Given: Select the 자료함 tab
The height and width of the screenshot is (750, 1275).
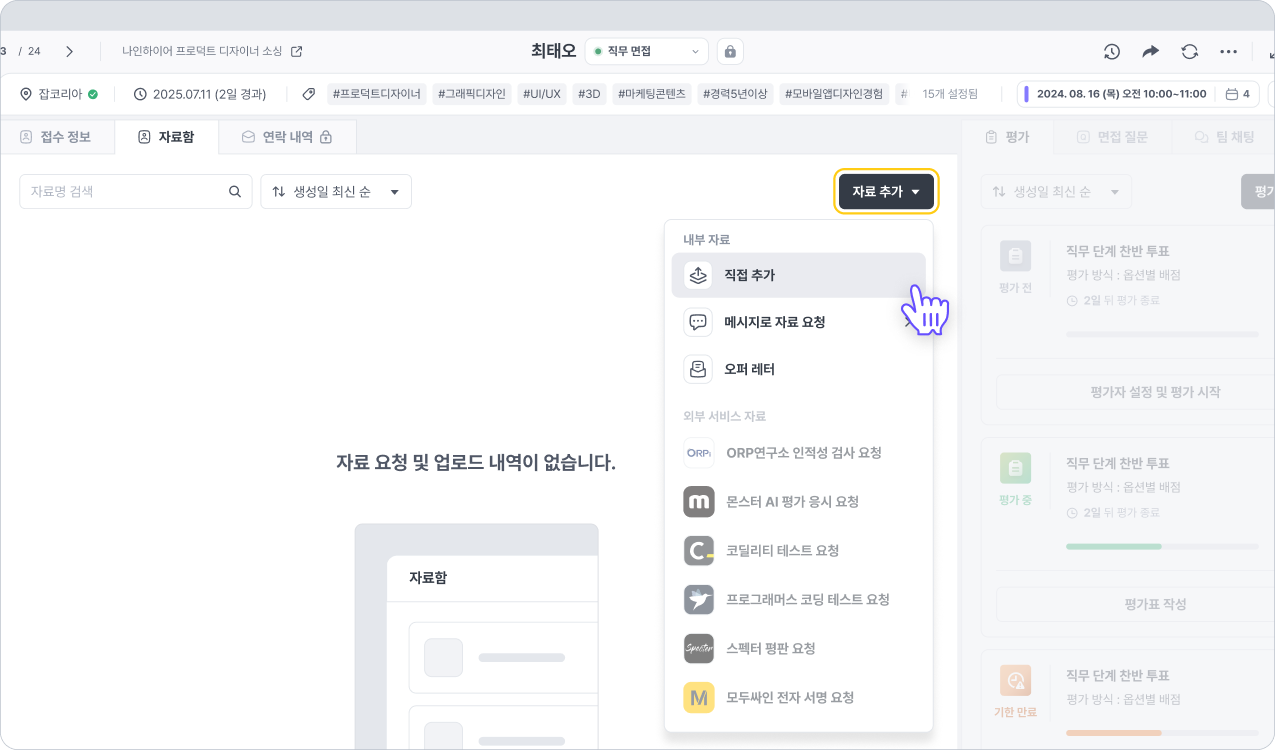Looking at the screenshot, I should tap(166, 137).
